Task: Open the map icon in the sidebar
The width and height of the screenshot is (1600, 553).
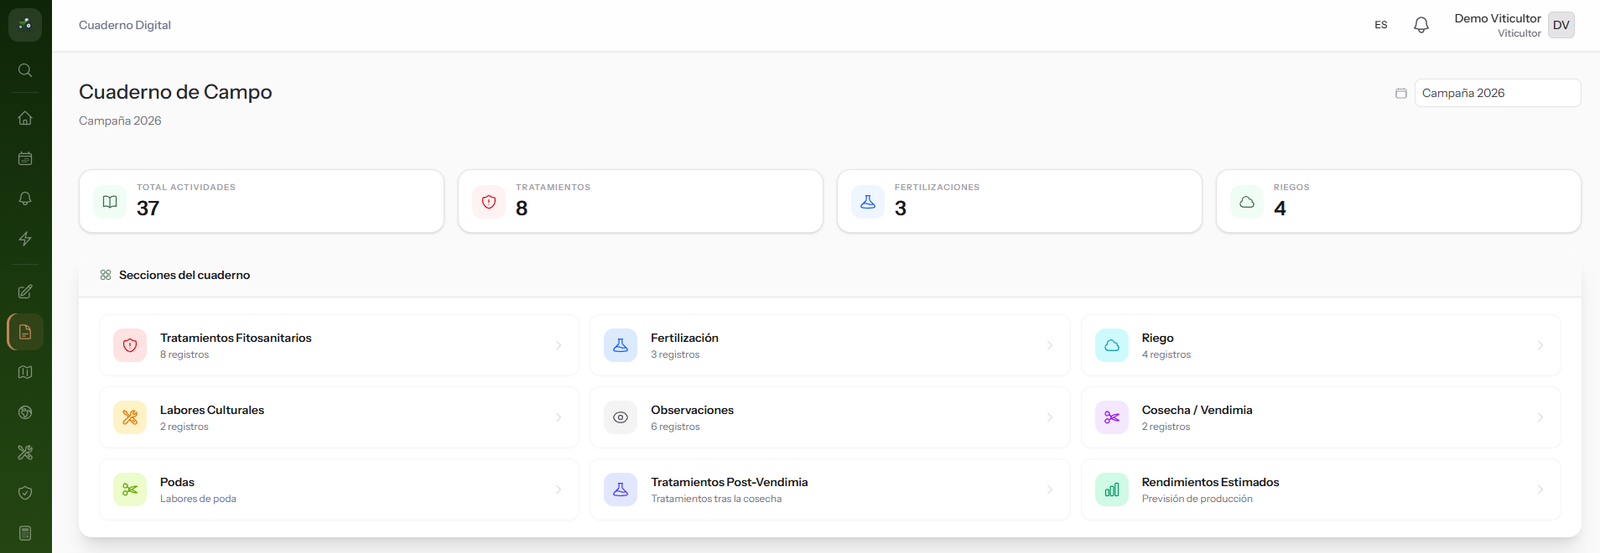Action: click(x=25, y=372)
